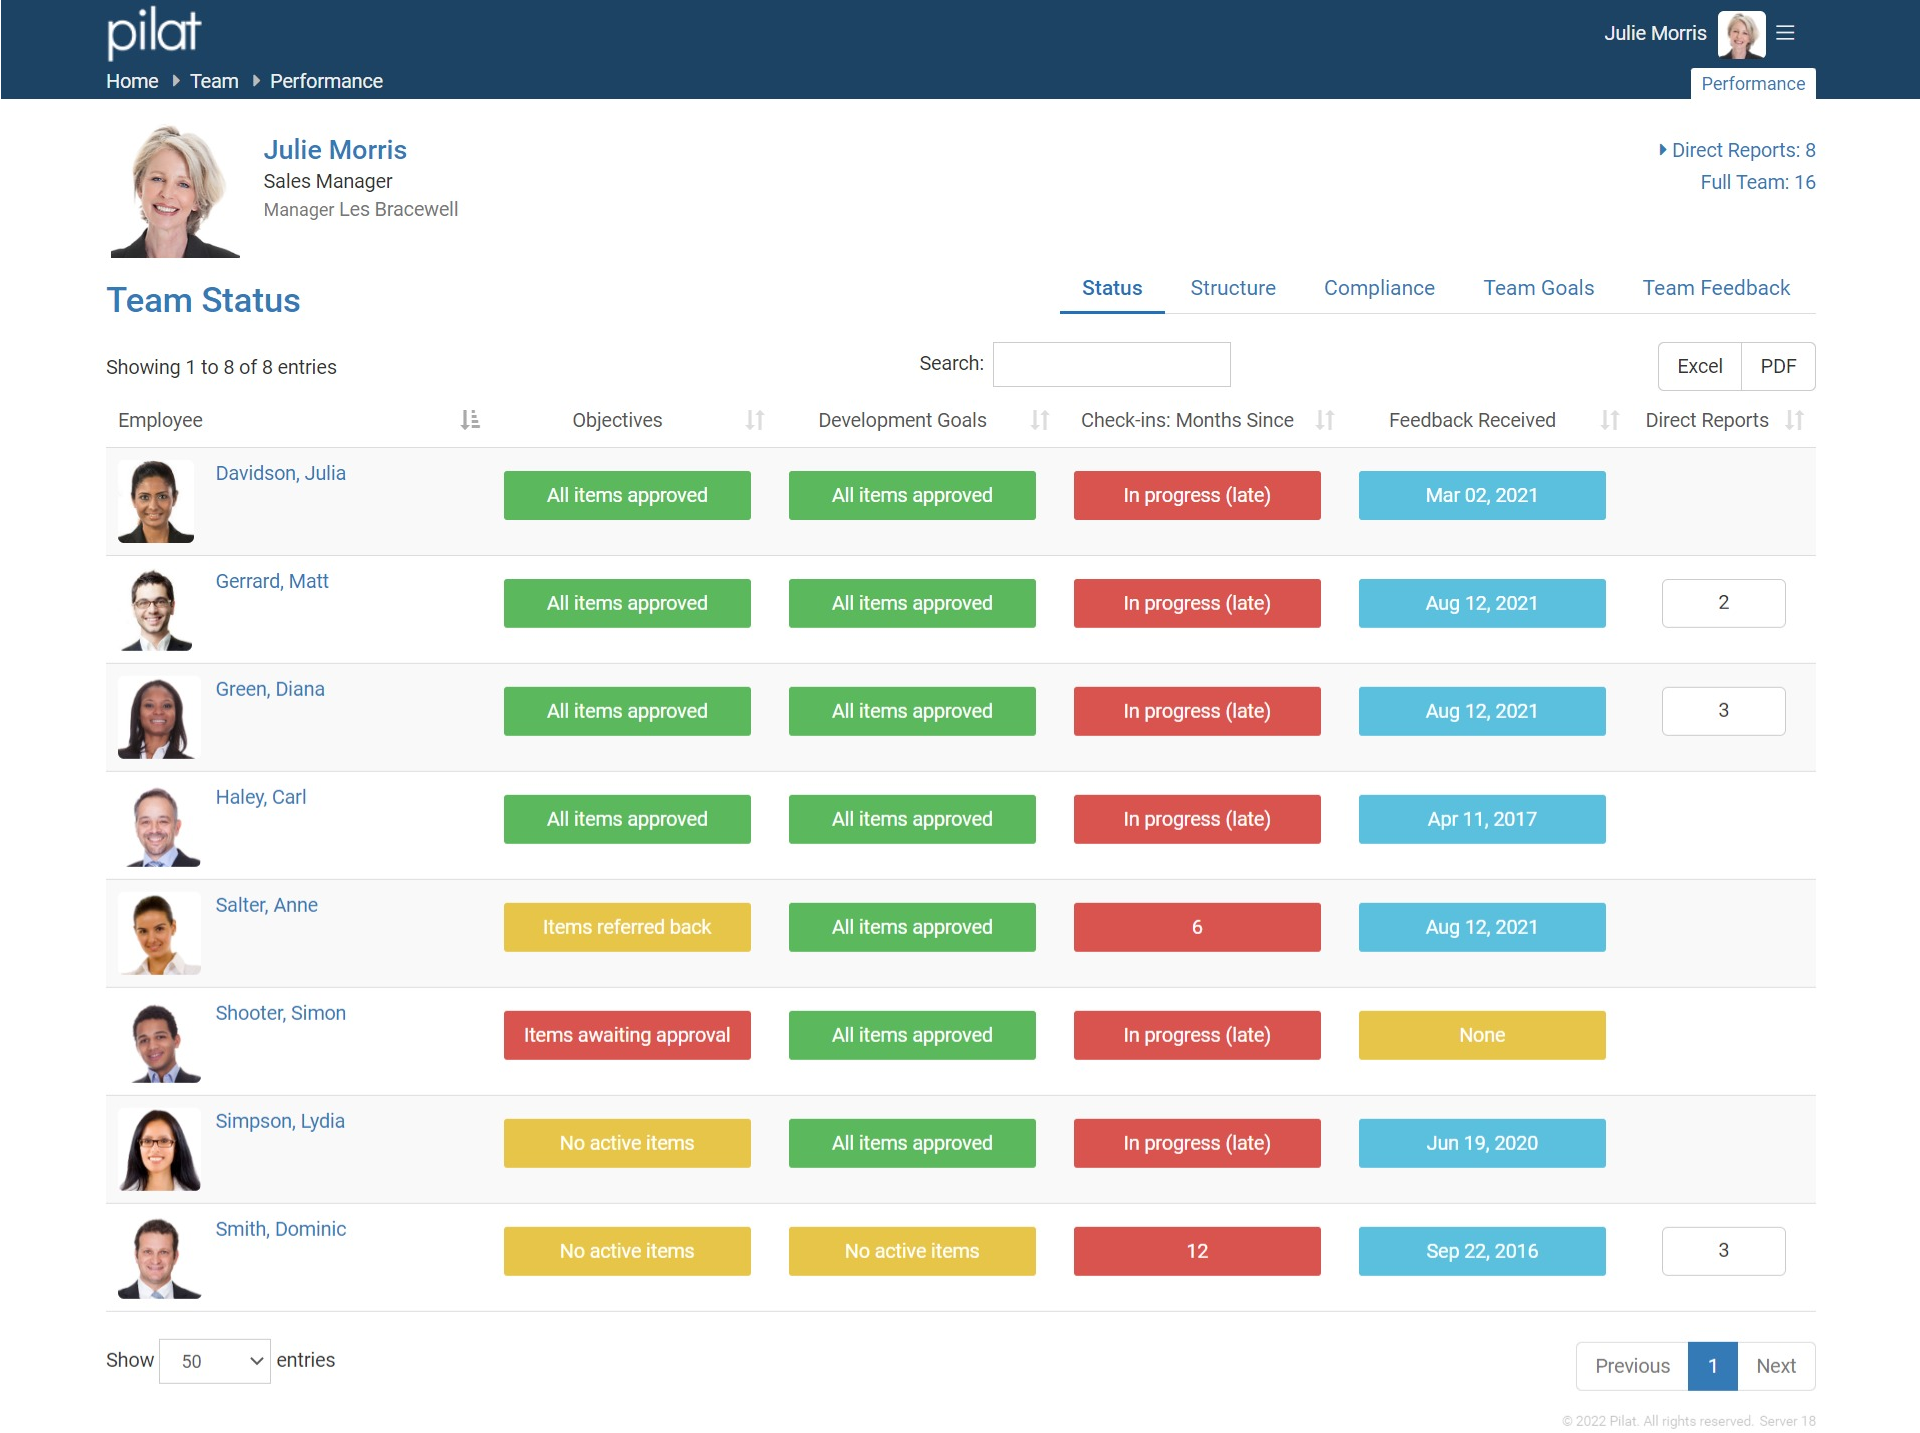
Task: Click Simon Shooter's photo
Action: (x=160, y=1041)
